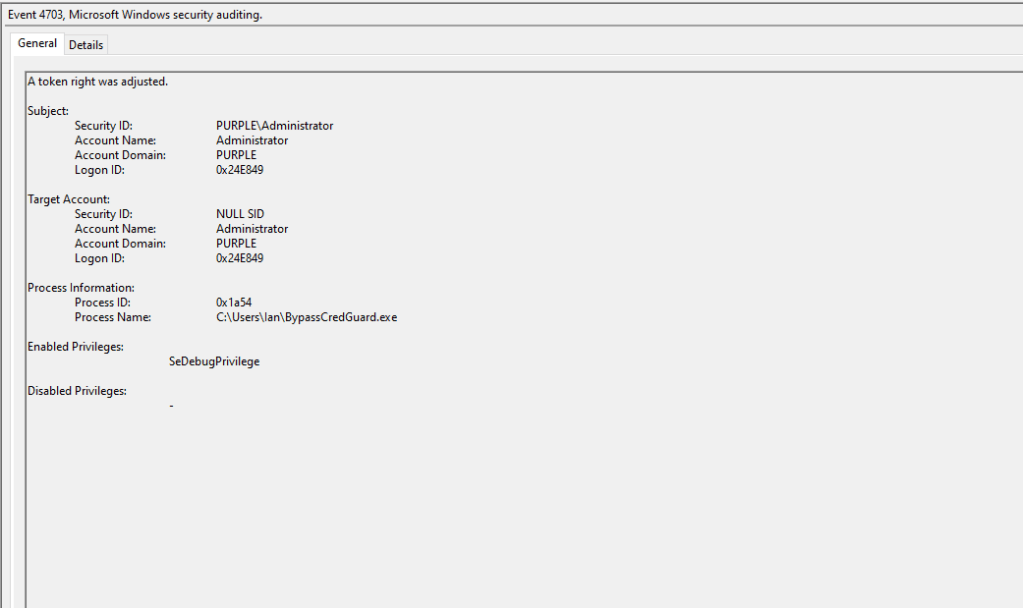Click the Process Information heading
The width and height of the screenshot is (1023, 608).
click(x=81, y=288)
